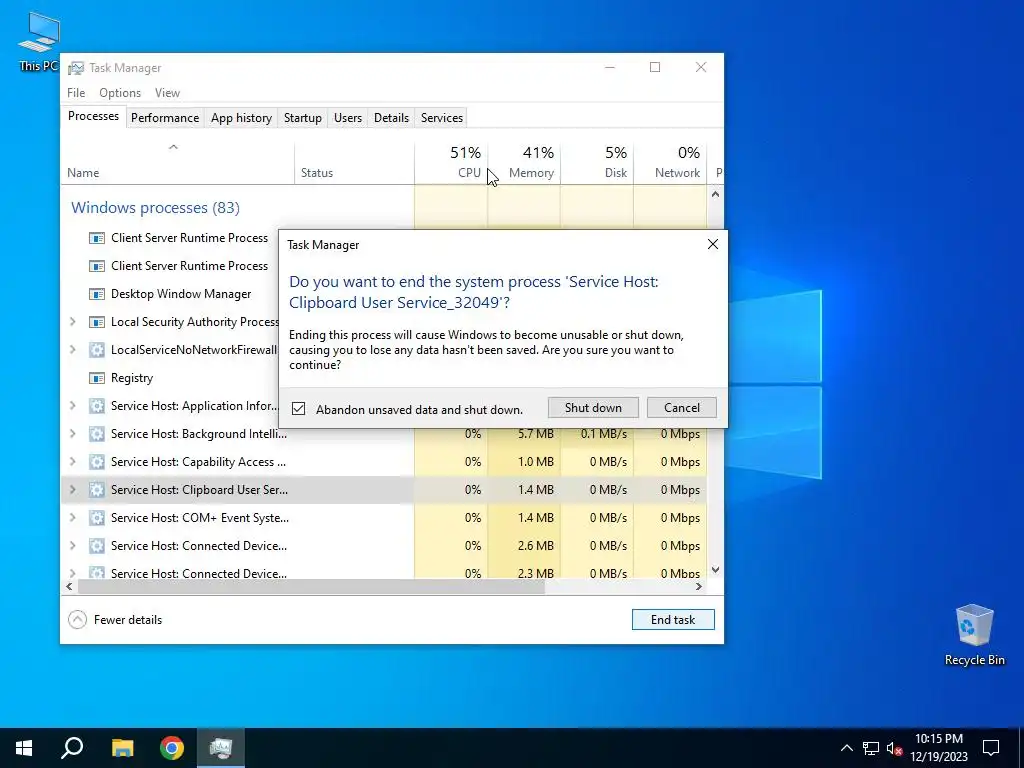Click Service Host: Capability Access gear icon
This screenshot has height=768, width=1024.
(x=97, y=462)
